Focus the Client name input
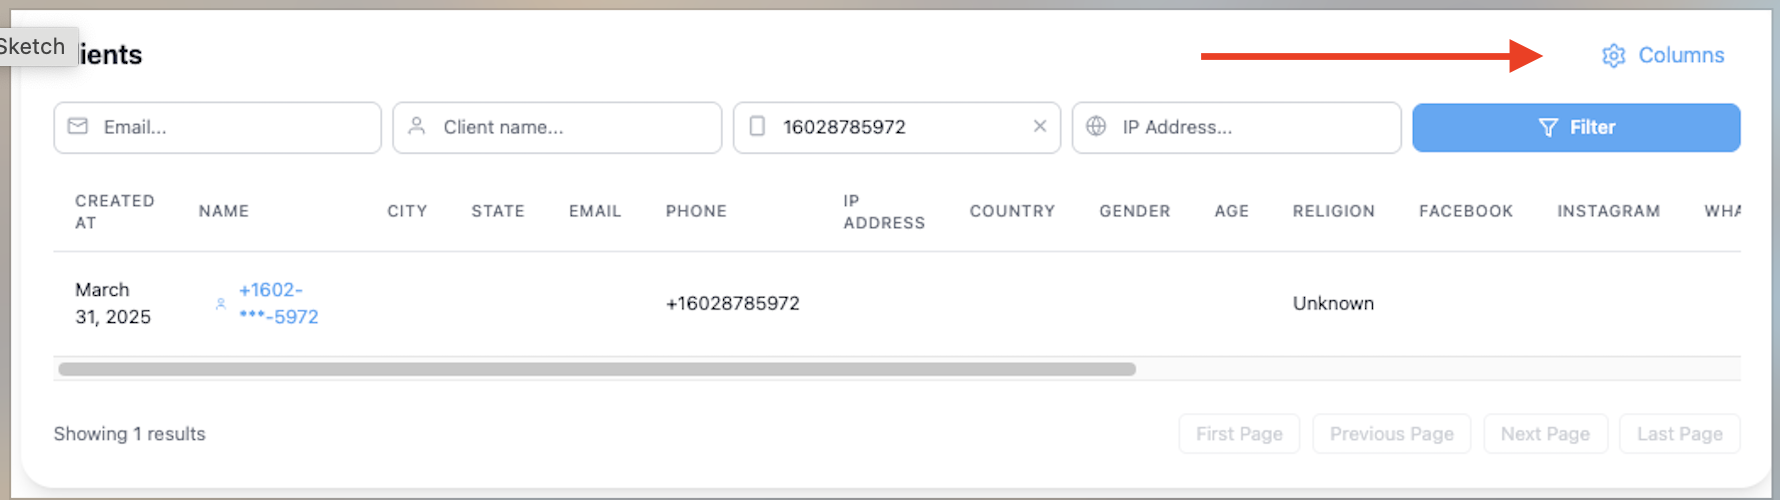1780x500 pixels. click(x=575, y=127)
